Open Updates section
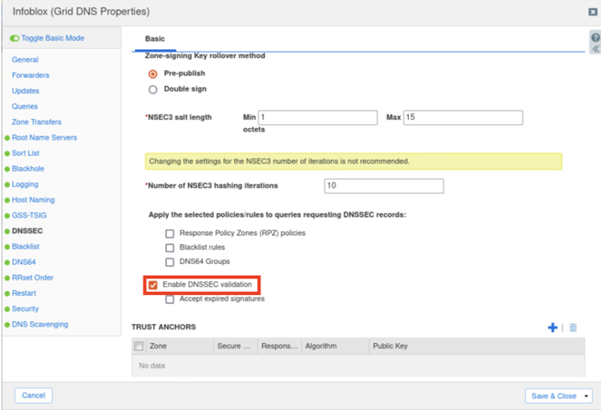Viewport: 601px width, 410px height. coord(25,91)
